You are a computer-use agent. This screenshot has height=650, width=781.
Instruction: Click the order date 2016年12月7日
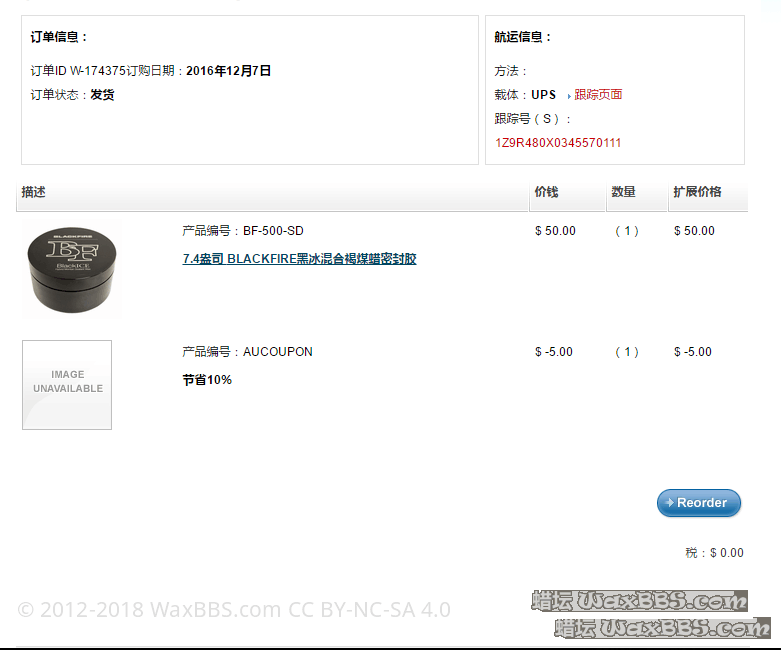228,71
